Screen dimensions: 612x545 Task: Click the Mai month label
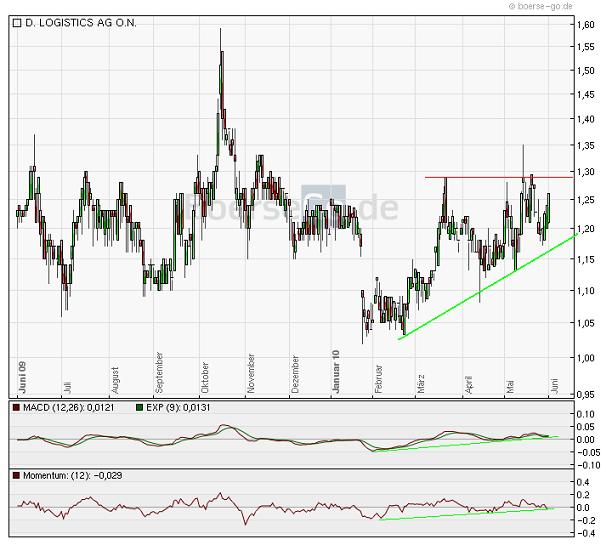(510, 387)
